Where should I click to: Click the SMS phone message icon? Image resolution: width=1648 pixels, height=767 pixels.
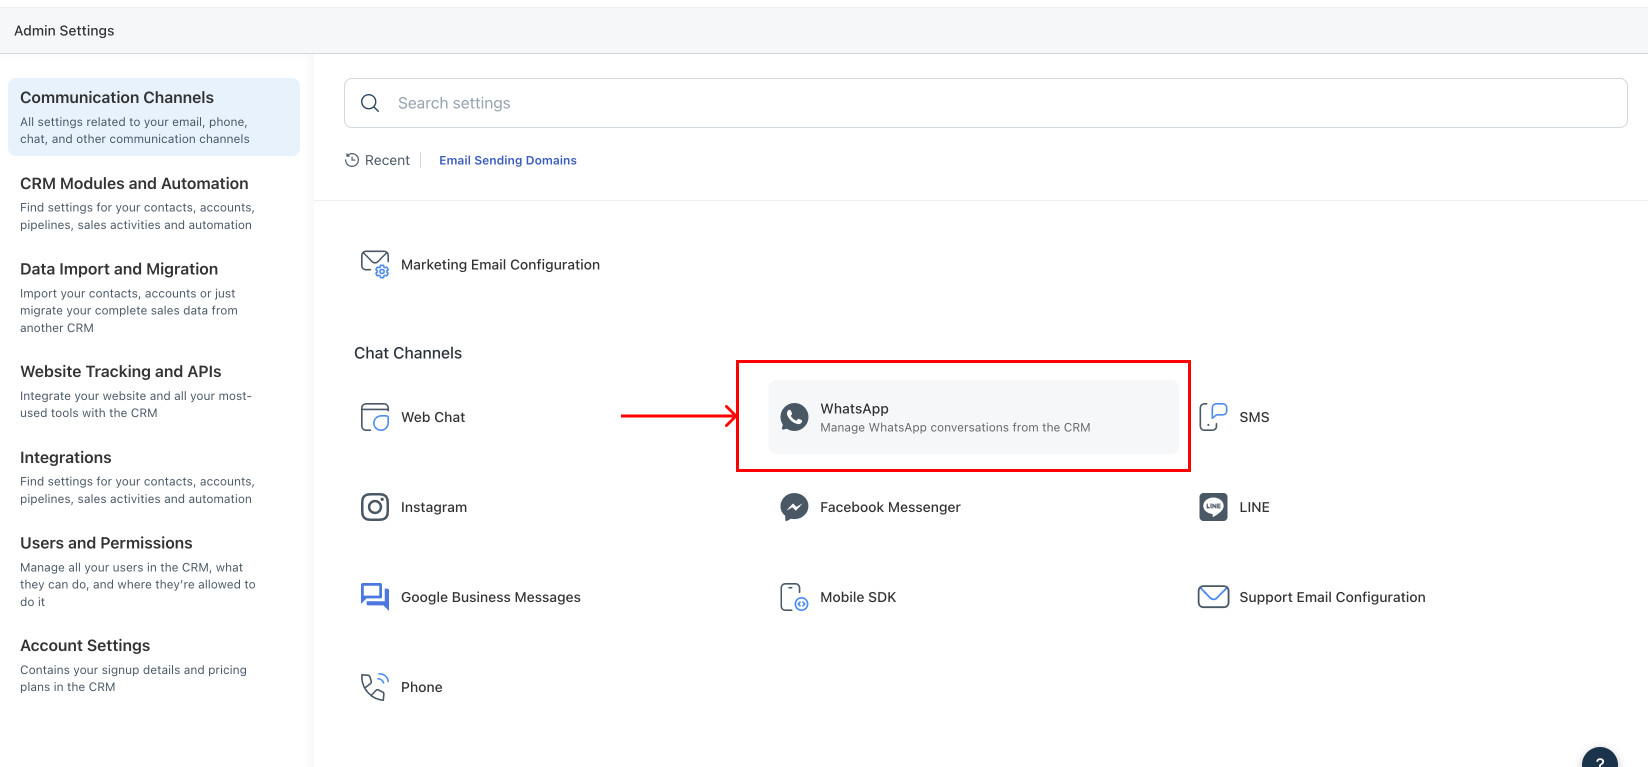[x=1213, y=417]
